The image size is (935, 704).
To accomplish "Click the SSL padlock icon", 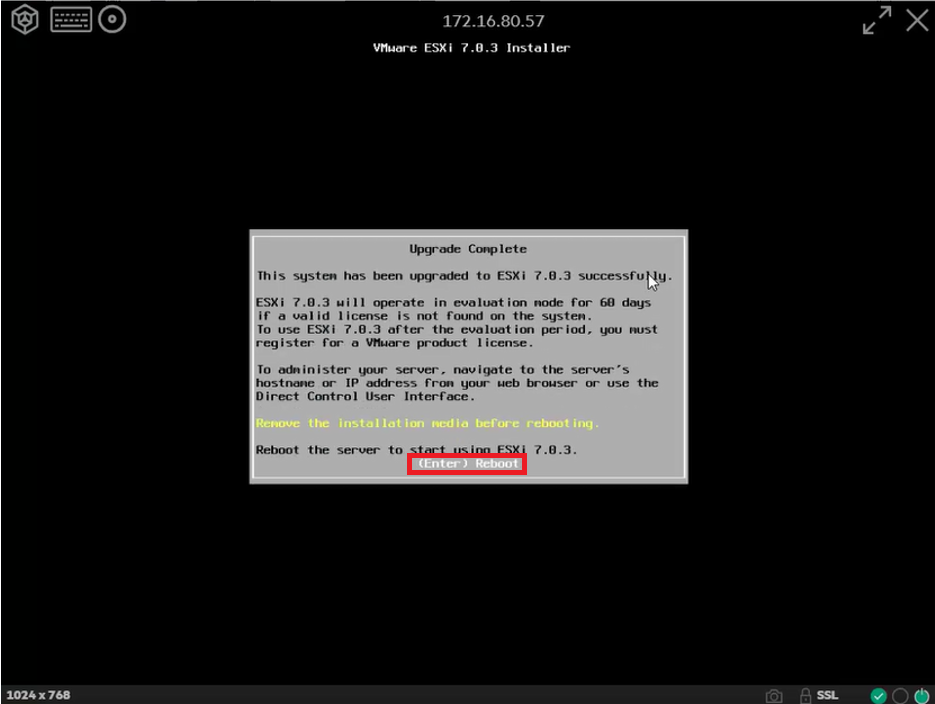I will [x=805, y=695].
